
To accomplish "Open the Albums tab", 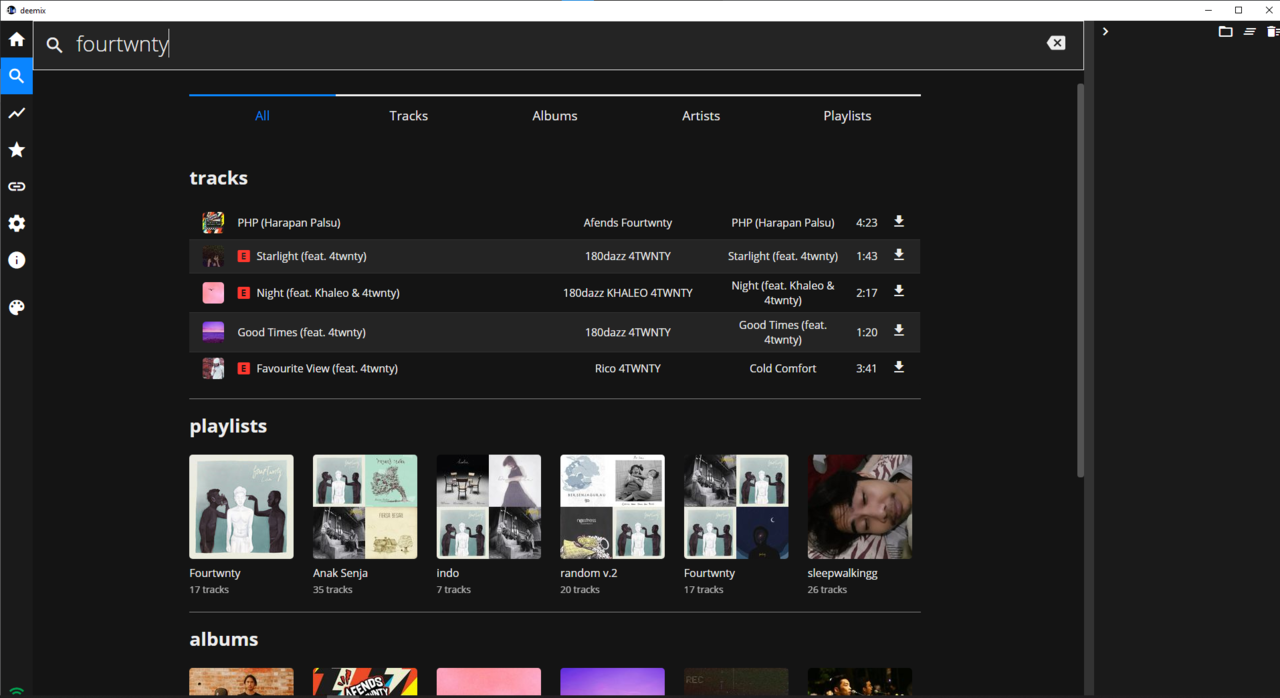I will (554, 115).
